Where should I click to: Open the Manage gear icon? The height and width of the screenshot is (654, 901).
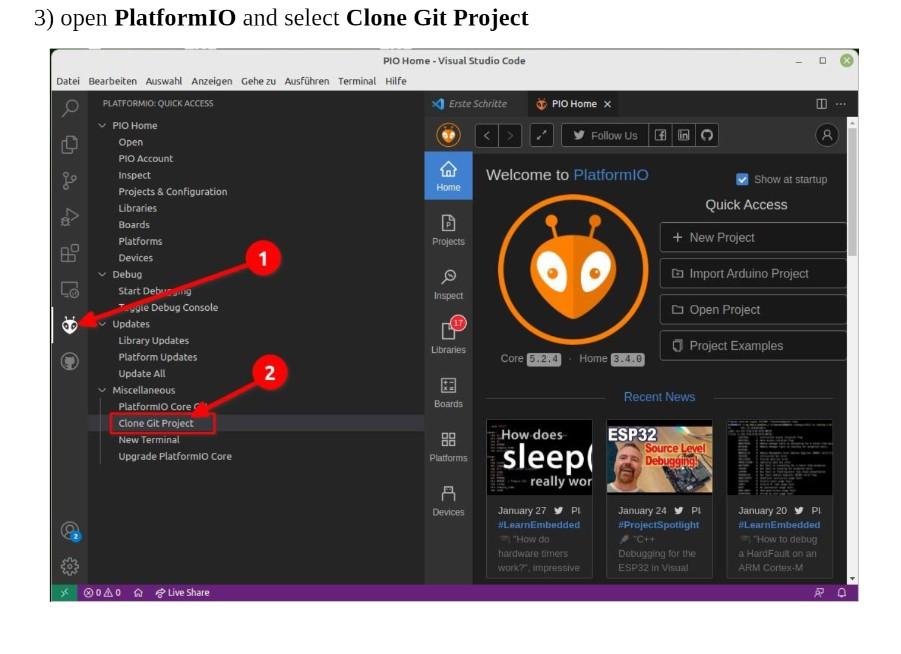point(70,567)
